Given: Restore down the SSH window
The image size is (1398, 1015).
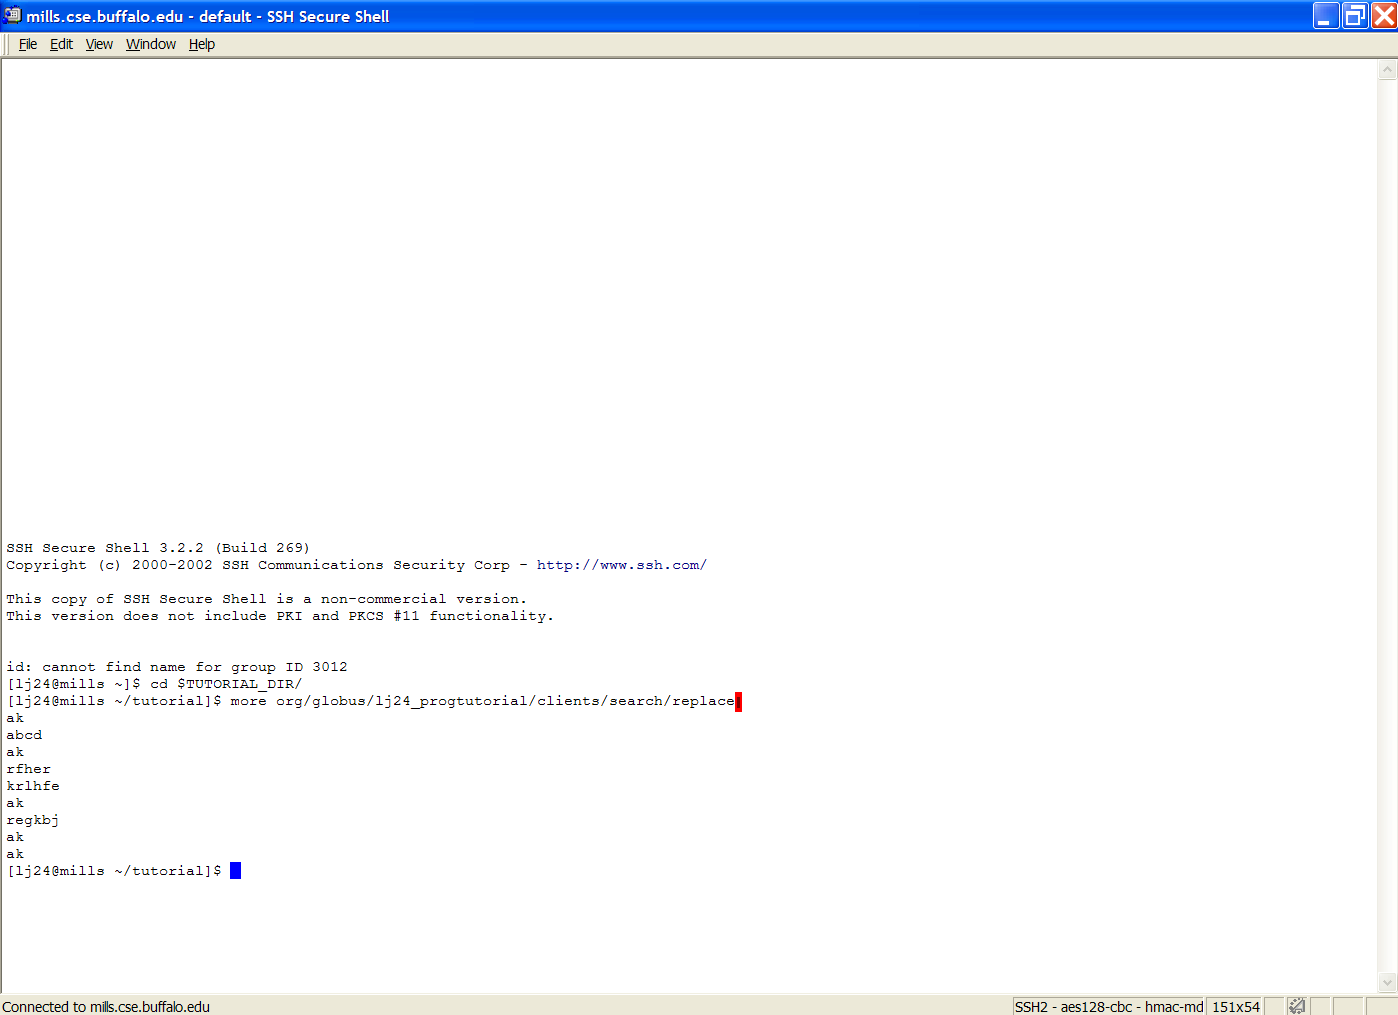Looking at the screenshot, I should [1355, 16].
